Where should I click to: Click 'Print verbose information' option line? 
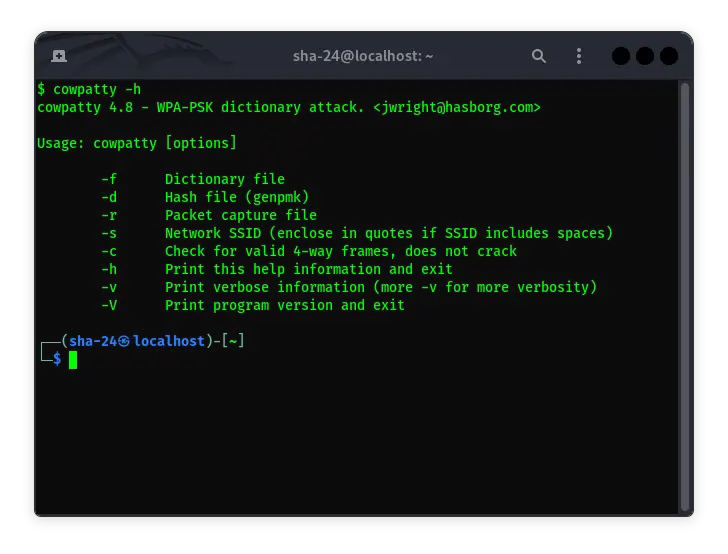coord(380,287)
